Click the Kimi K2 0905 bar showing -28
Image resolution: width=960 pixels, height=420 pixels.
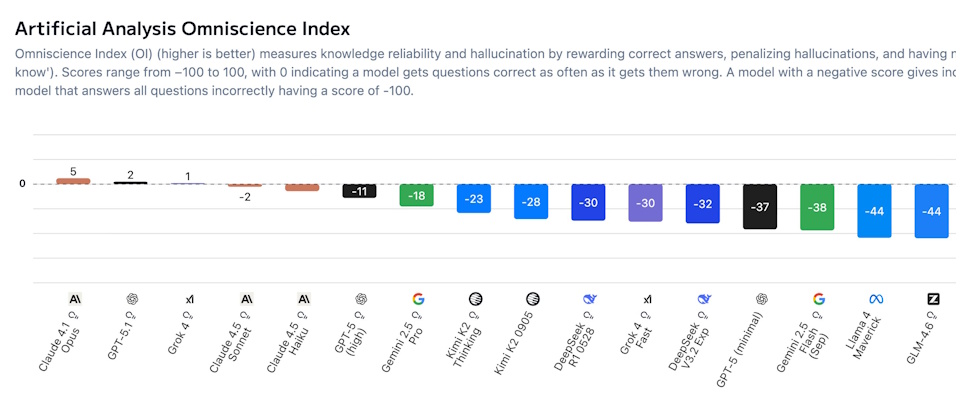531,201
